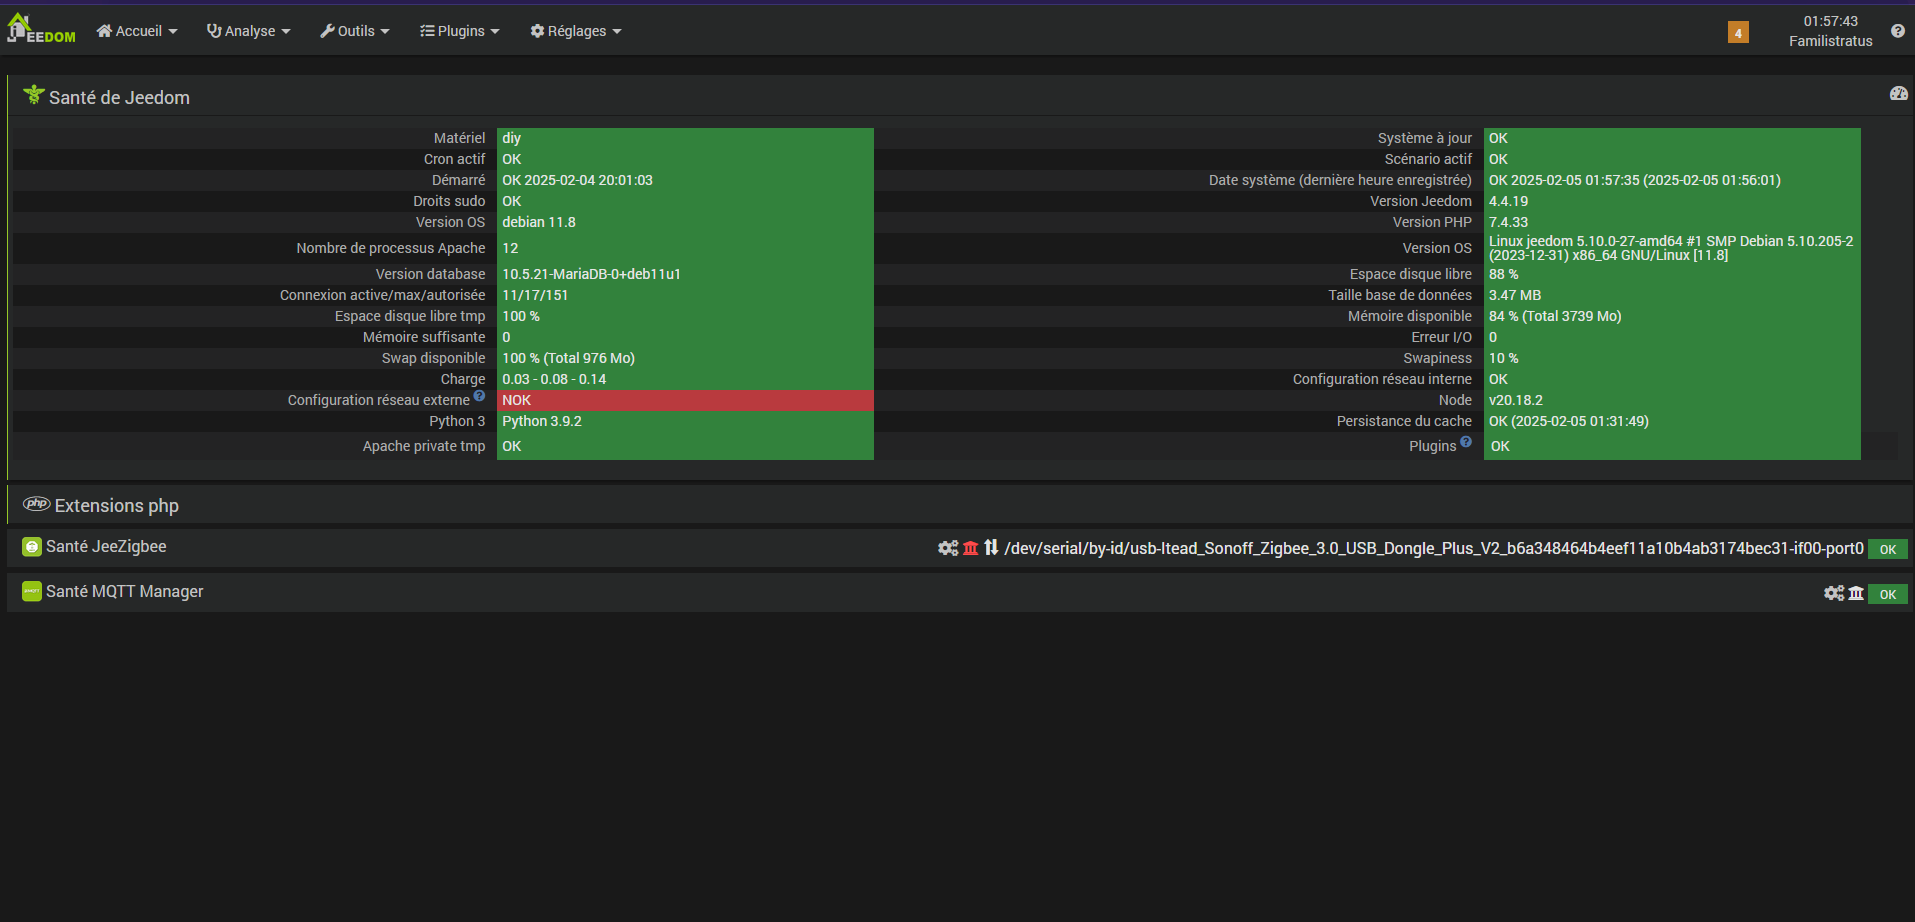Screen dimensions: 1915x922
Task: Click the 'Python 3.9.2' value
Action: click(542, 421)
